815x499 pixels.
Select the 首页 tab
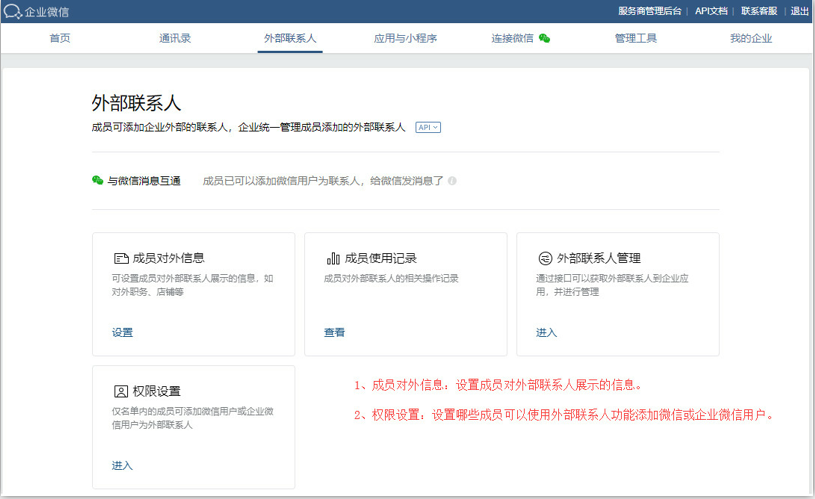click(x=60, y=38)
